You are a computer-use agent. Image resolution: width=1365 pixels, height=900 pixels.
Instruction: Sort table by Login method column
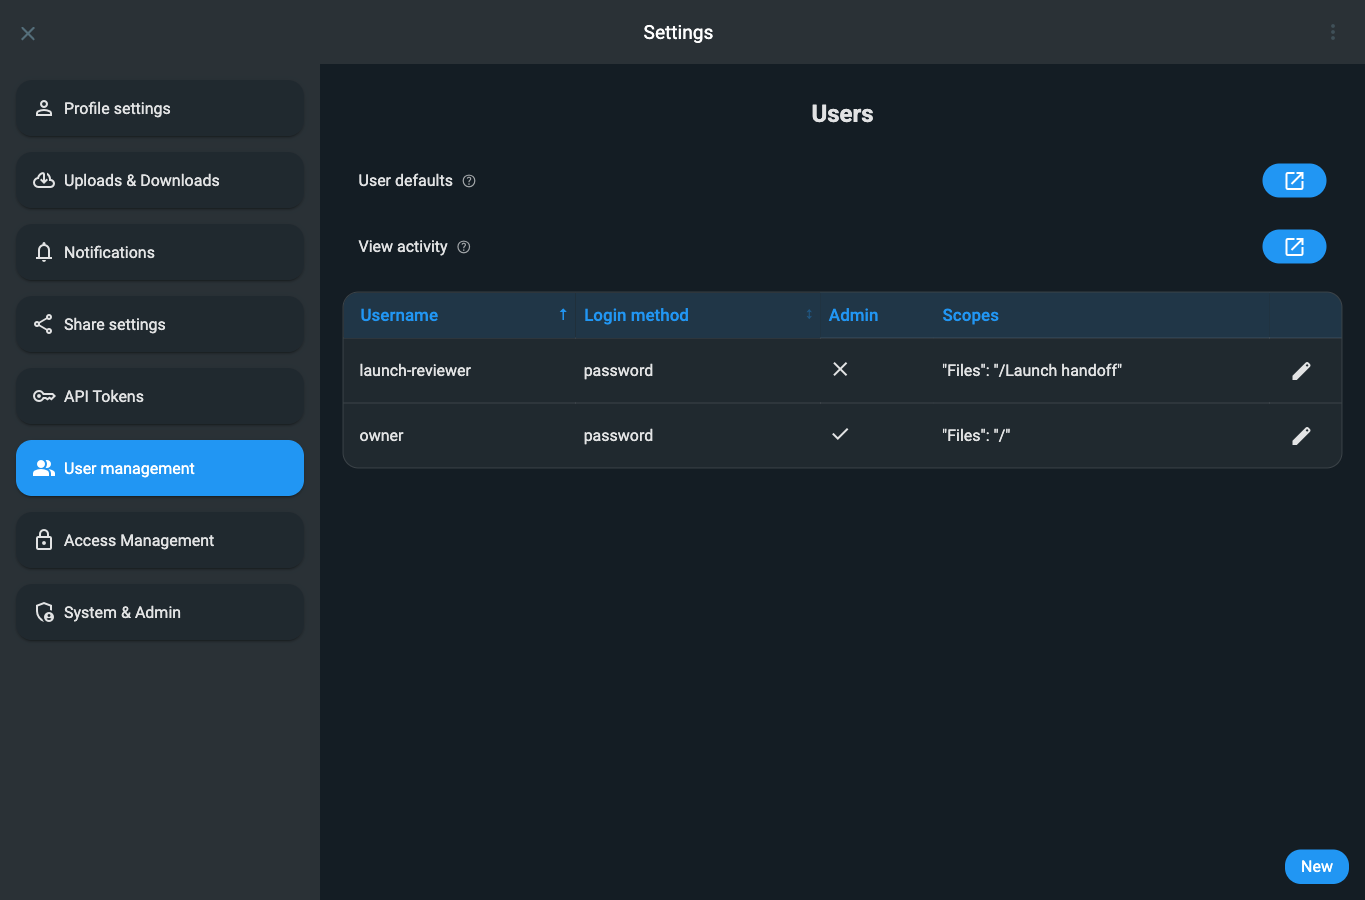(x=698, y=315)
